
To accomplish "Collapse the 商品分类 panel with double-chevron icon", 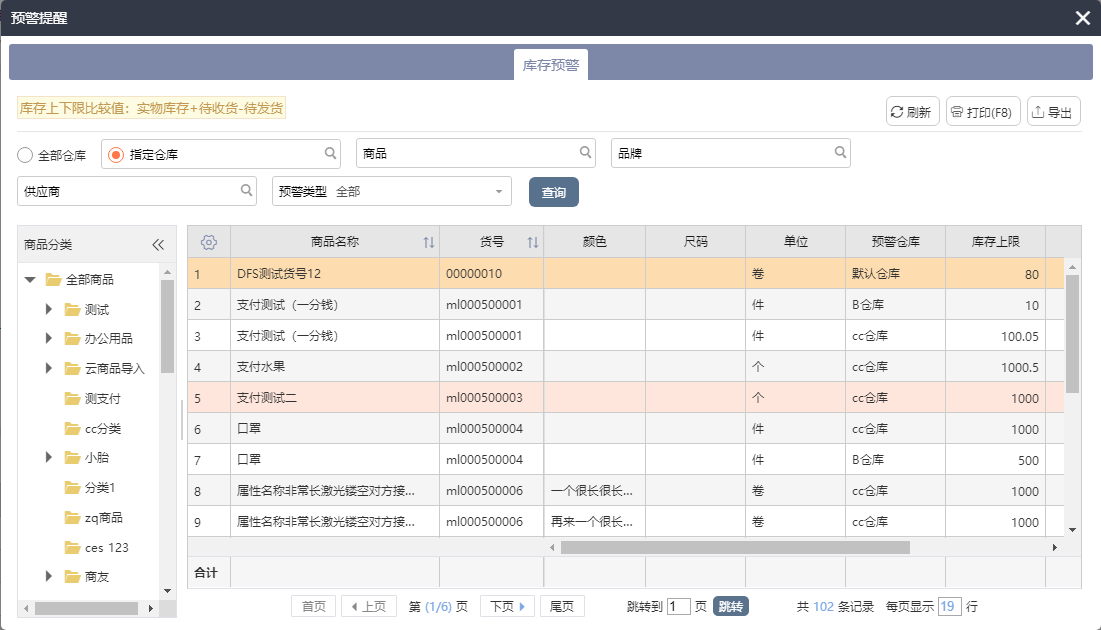I will pyautogui.click(x=157, y=245).
